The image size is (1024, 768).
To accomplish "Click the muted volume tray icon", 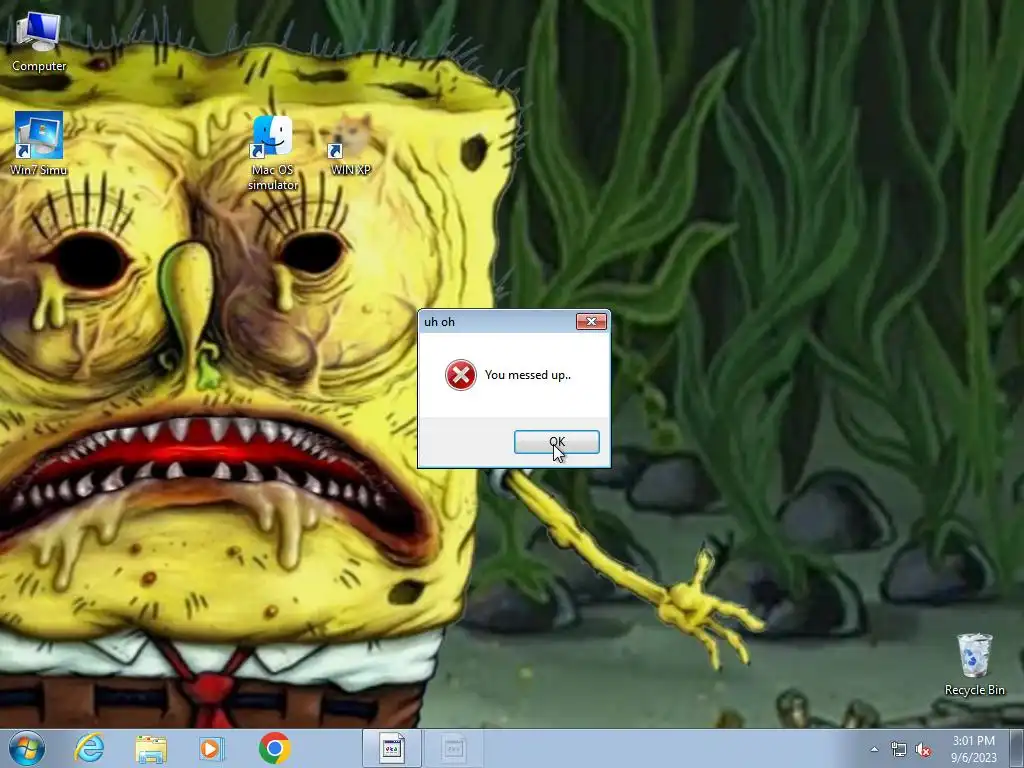I will [x=923, y=750].
